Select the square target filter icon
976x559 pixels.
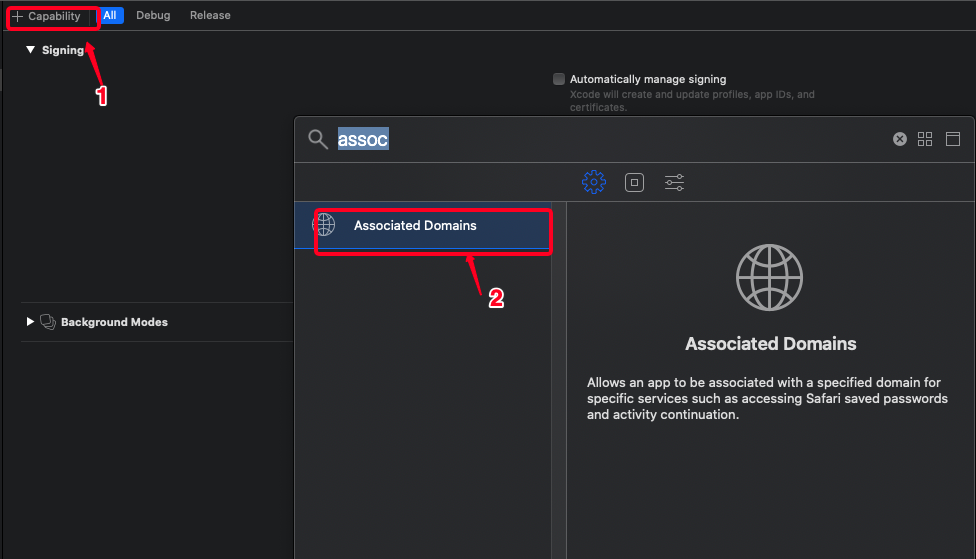pyautogui.click(x=634, y=182)
